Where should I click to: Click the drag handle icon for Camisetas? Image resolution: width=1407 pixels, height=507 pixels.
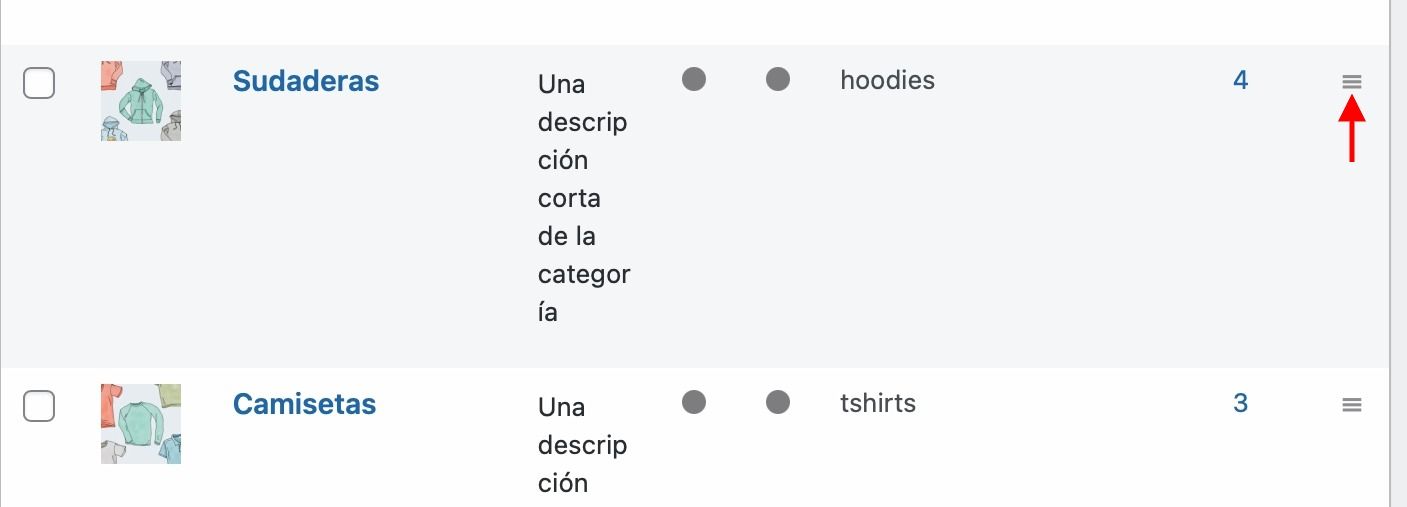(x=1352, y=405)
